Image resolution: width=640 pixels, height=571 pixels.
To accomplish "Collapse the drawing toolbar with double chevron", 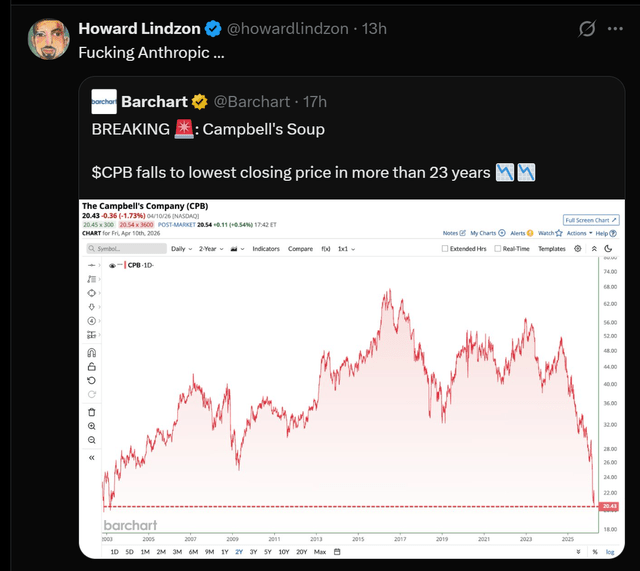I will coord(92,457).
